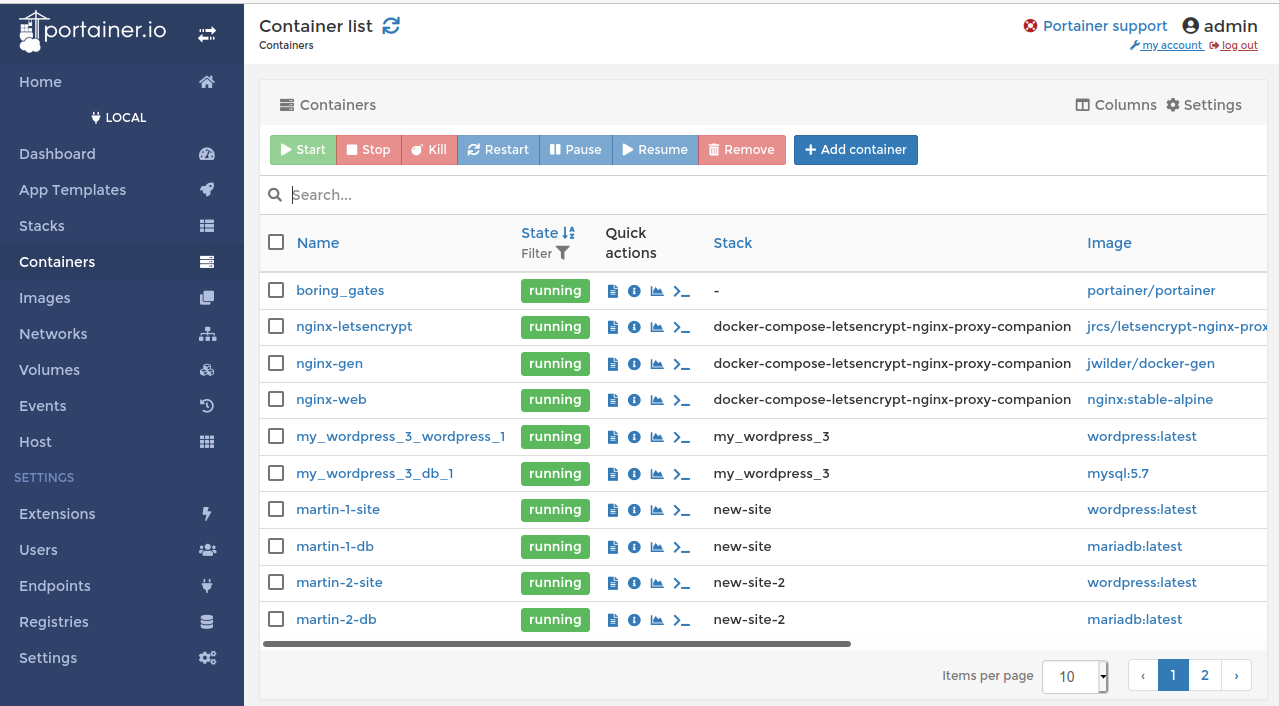Screen dimensions: 1279x706
Task: Click the Add container button
Action: point(855,149)
